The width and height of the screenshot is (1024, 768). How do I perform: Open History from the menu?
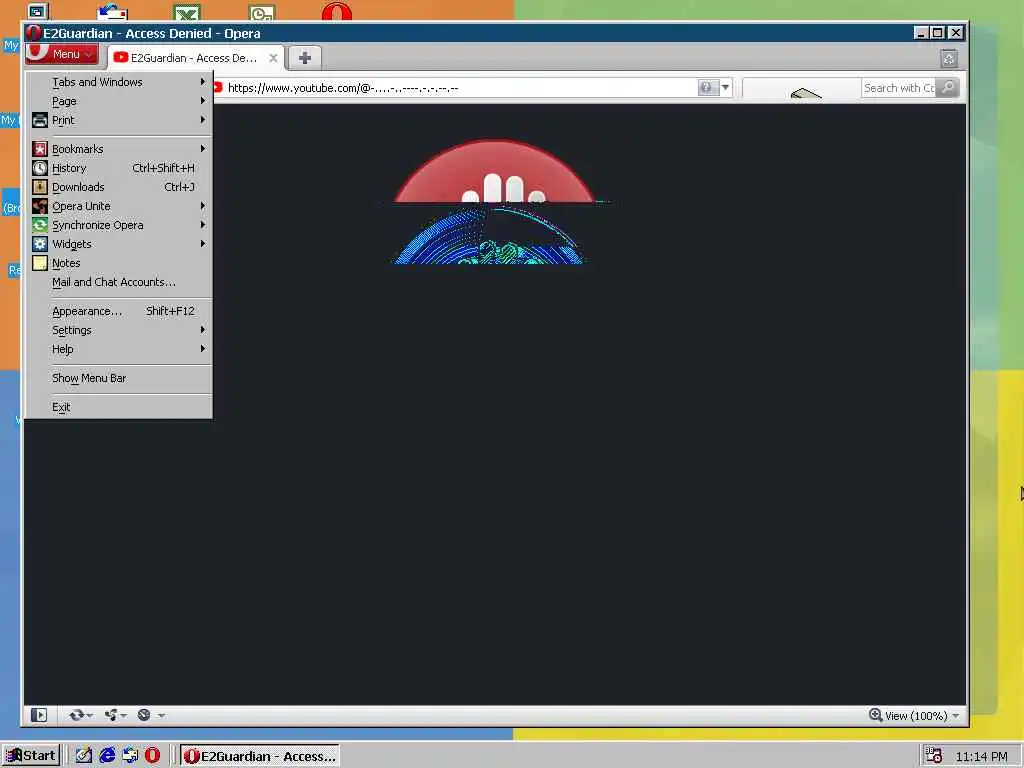pyautogui.click(x=118, y=167)
